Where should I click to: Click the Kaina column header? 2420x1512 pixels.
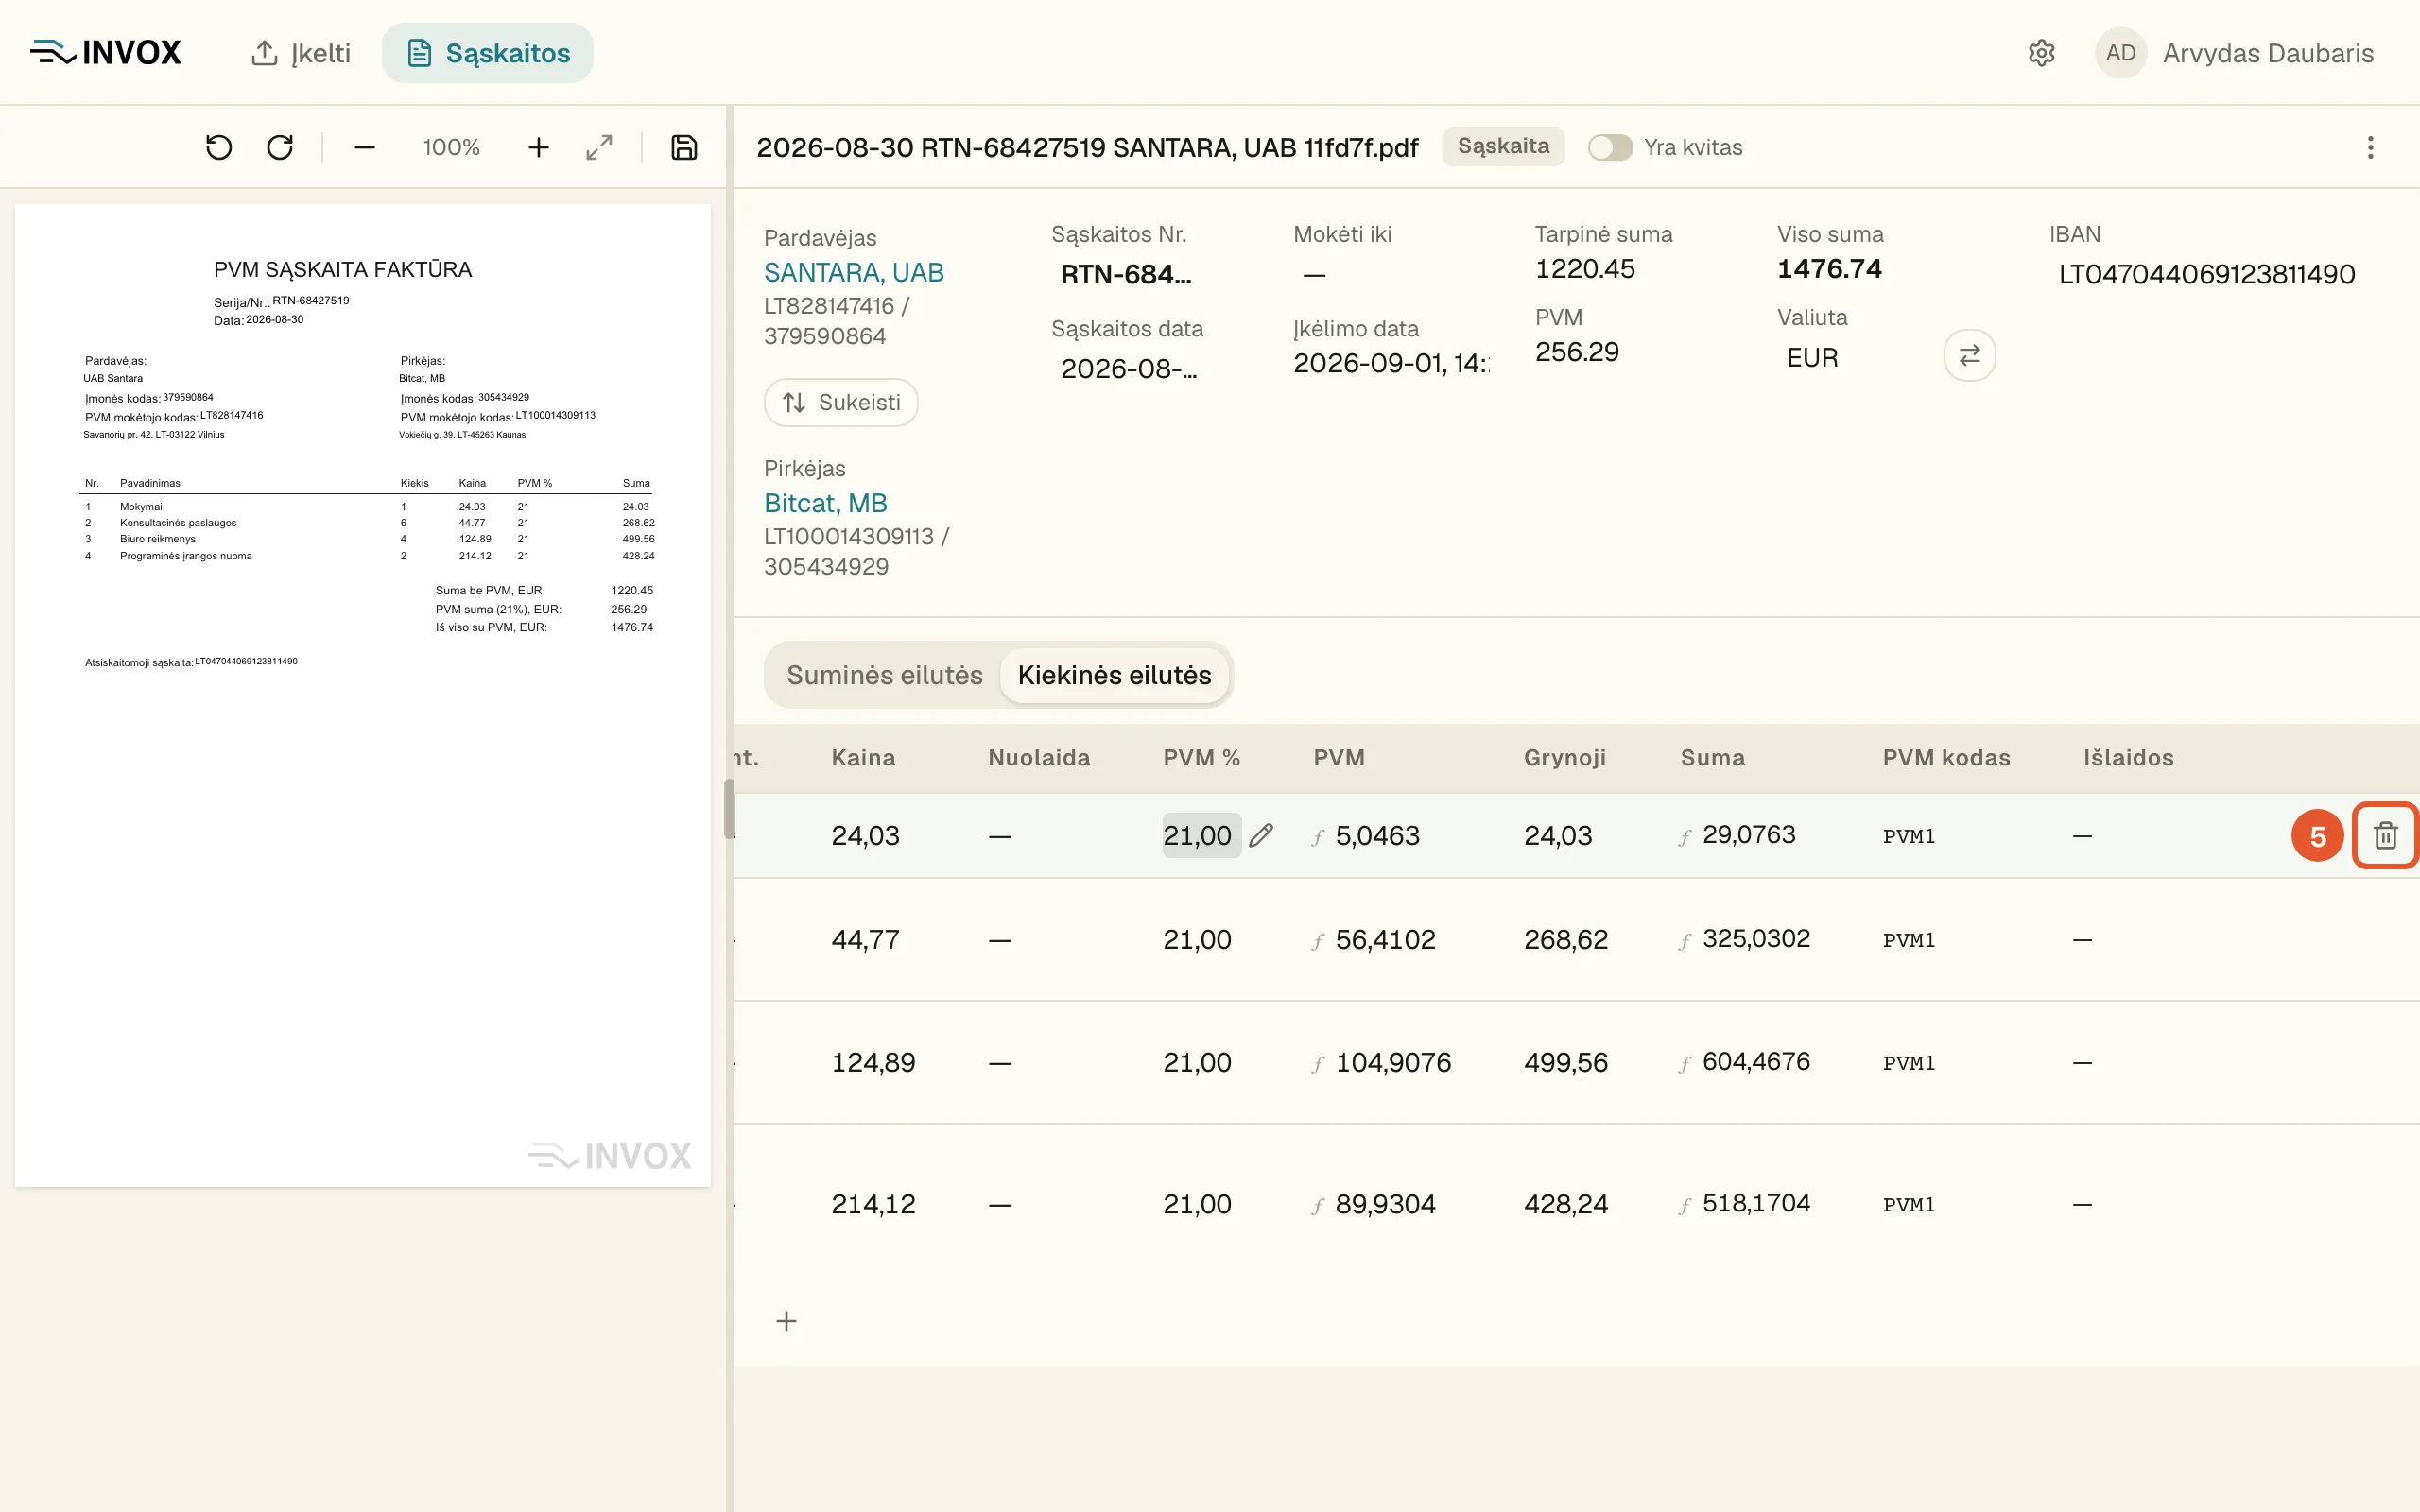863,758
